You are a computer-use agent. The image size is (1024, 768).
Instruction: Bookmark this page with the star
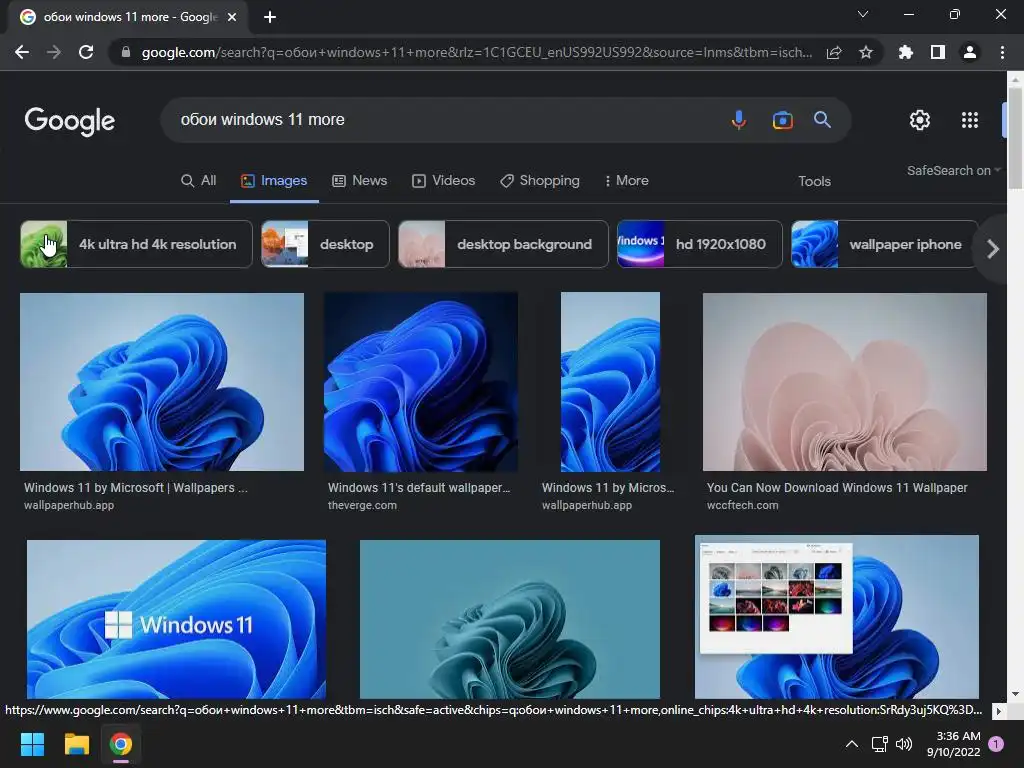click(866, 52)
